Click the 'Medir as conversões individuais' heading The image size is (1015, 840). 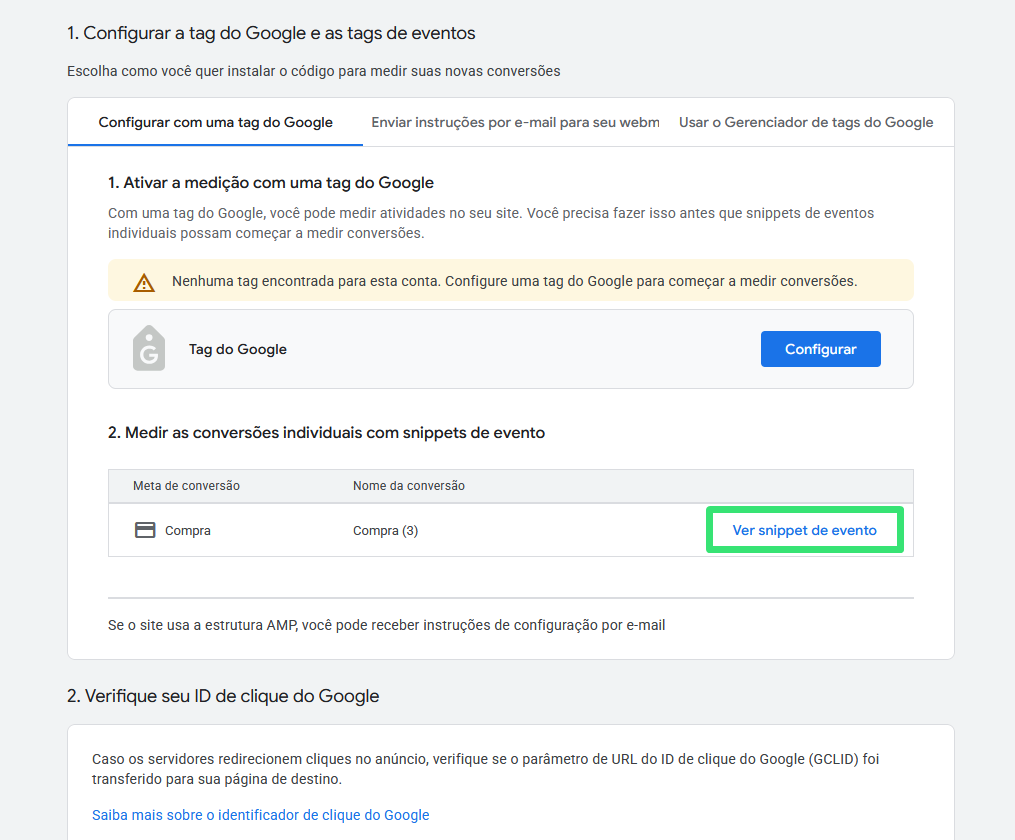[326, 433]
